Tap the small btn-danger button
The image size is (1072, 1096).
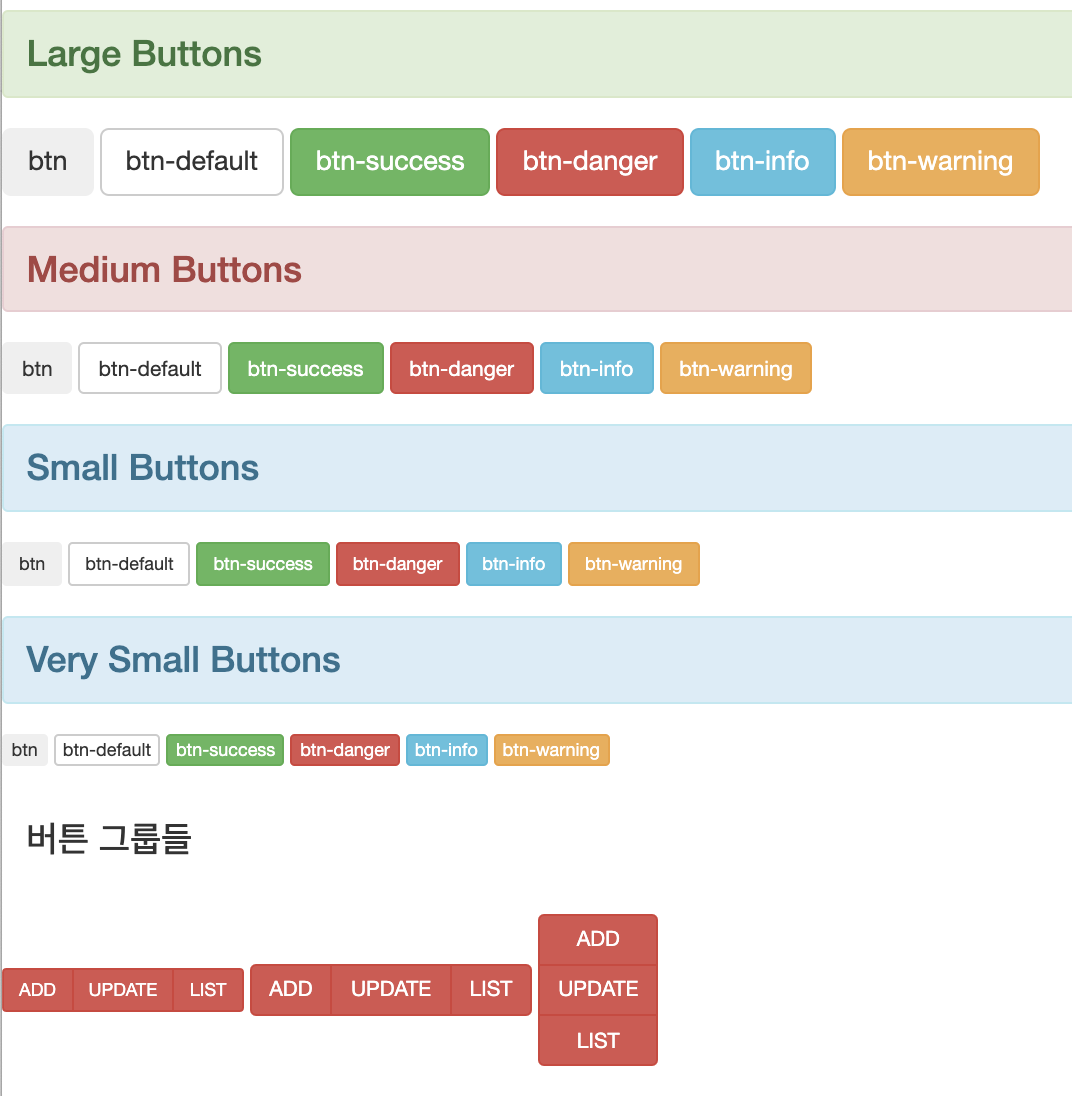398,564
